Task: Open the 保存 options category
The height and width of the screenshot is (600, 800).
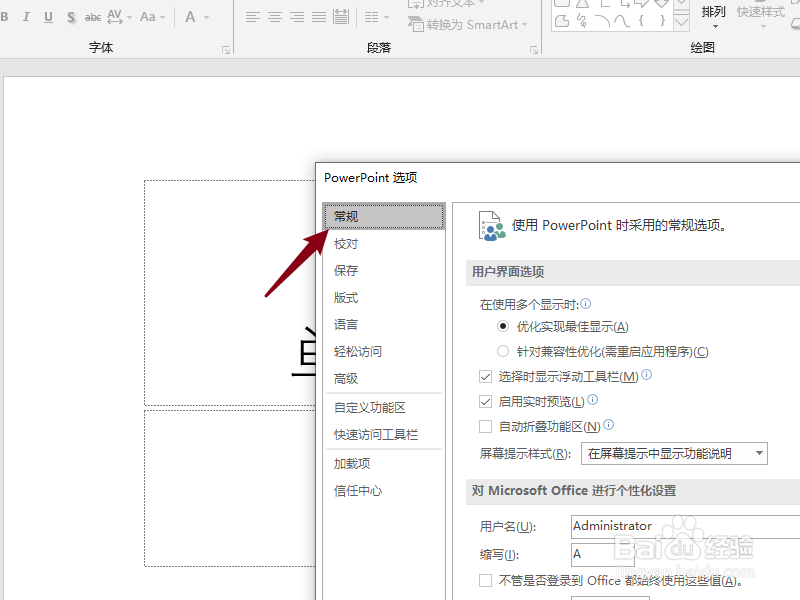Action: tap(384, 270)
